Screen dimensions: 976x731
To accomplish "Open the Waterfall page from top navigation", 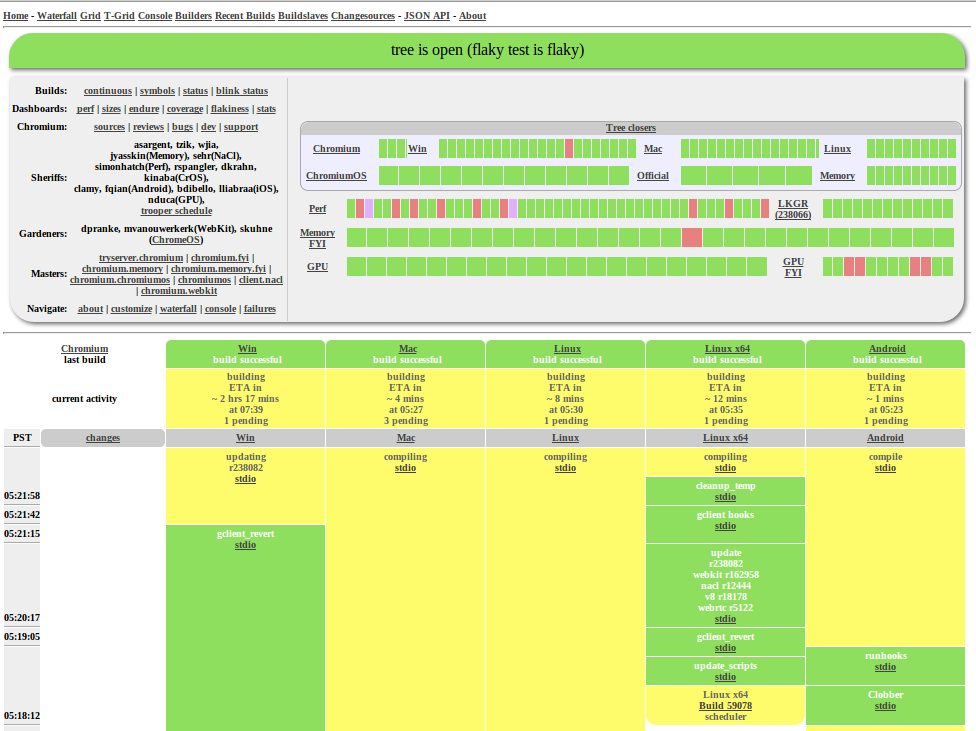I will (x=57, y=16).
